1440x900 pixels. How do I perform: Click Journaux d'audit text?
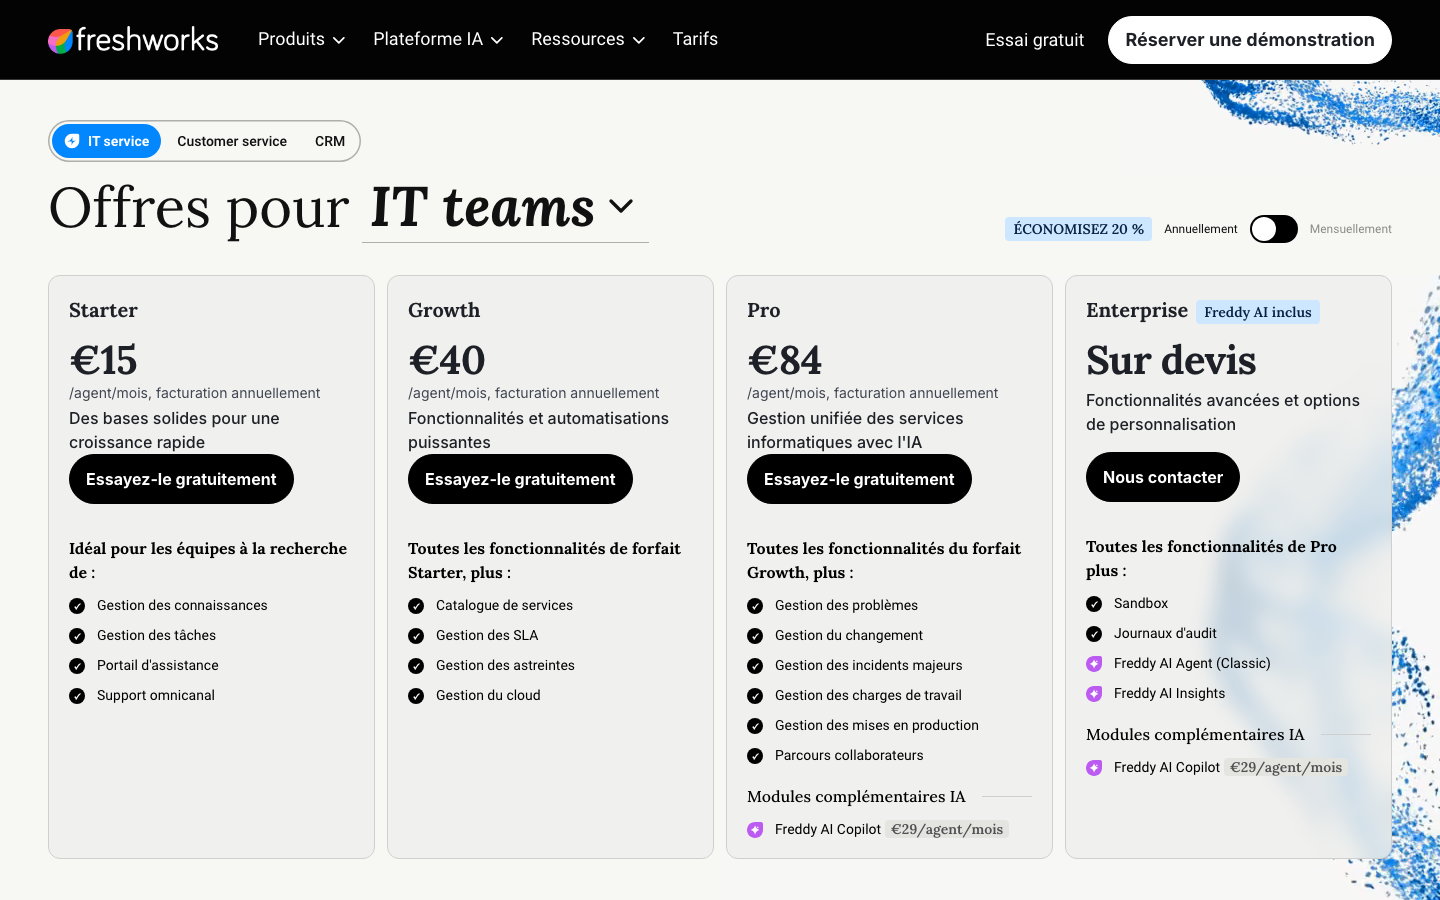1165,633
